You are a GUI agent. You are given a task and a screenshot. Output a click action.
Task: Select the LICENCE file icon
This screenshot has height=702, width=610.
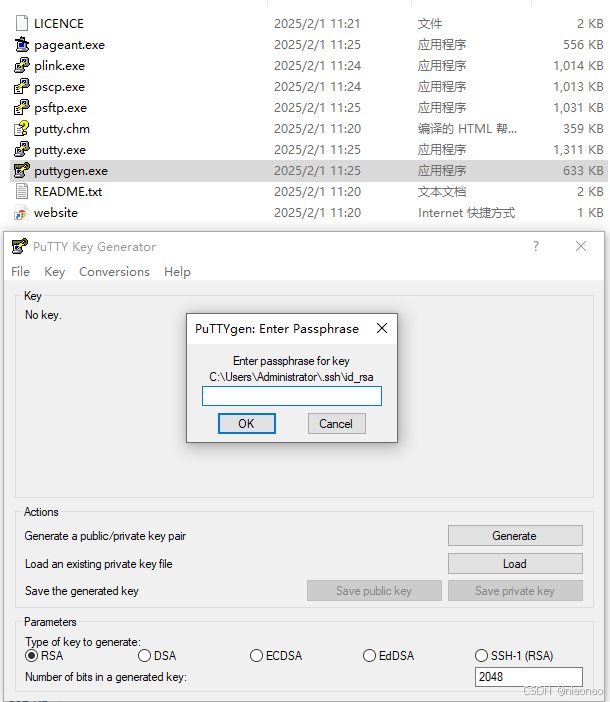[x=21, y=23]
